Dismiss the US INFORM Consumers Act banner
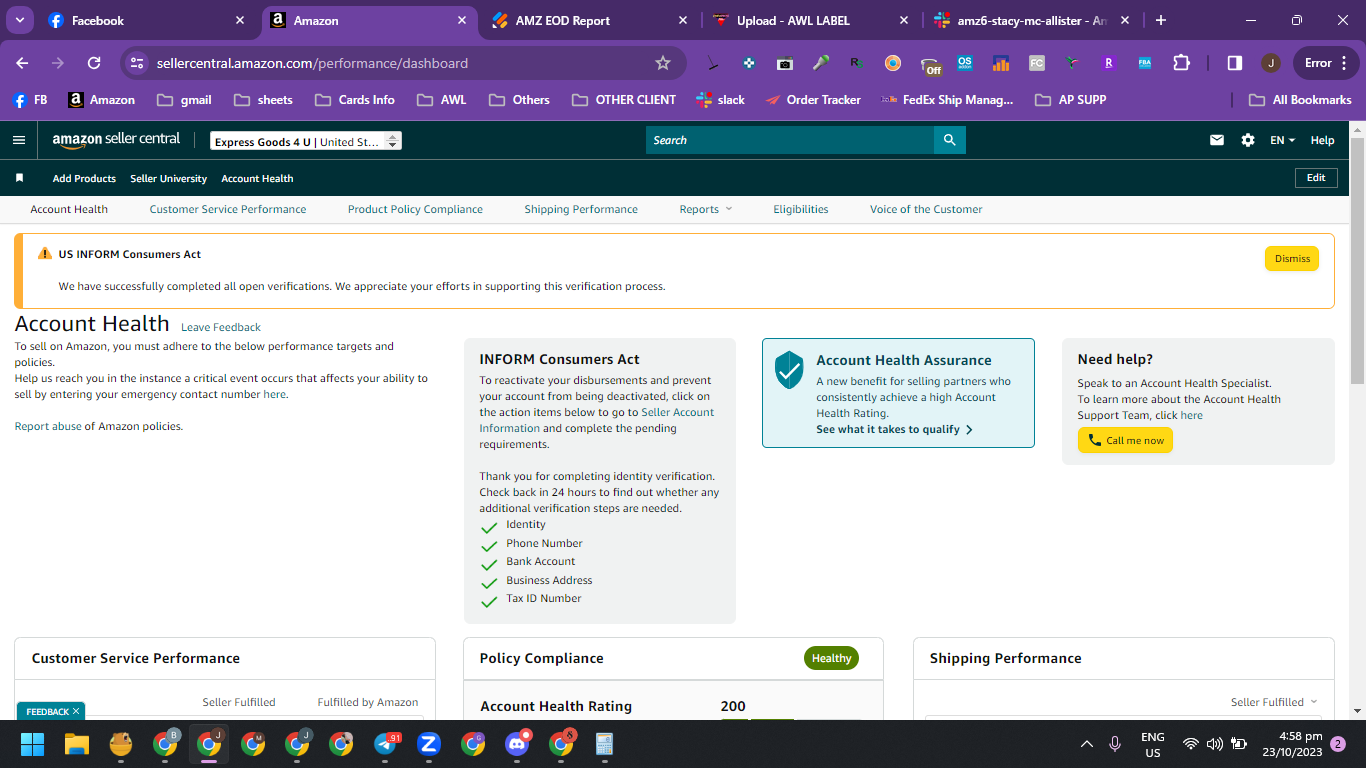 (x=1292, y=258)
